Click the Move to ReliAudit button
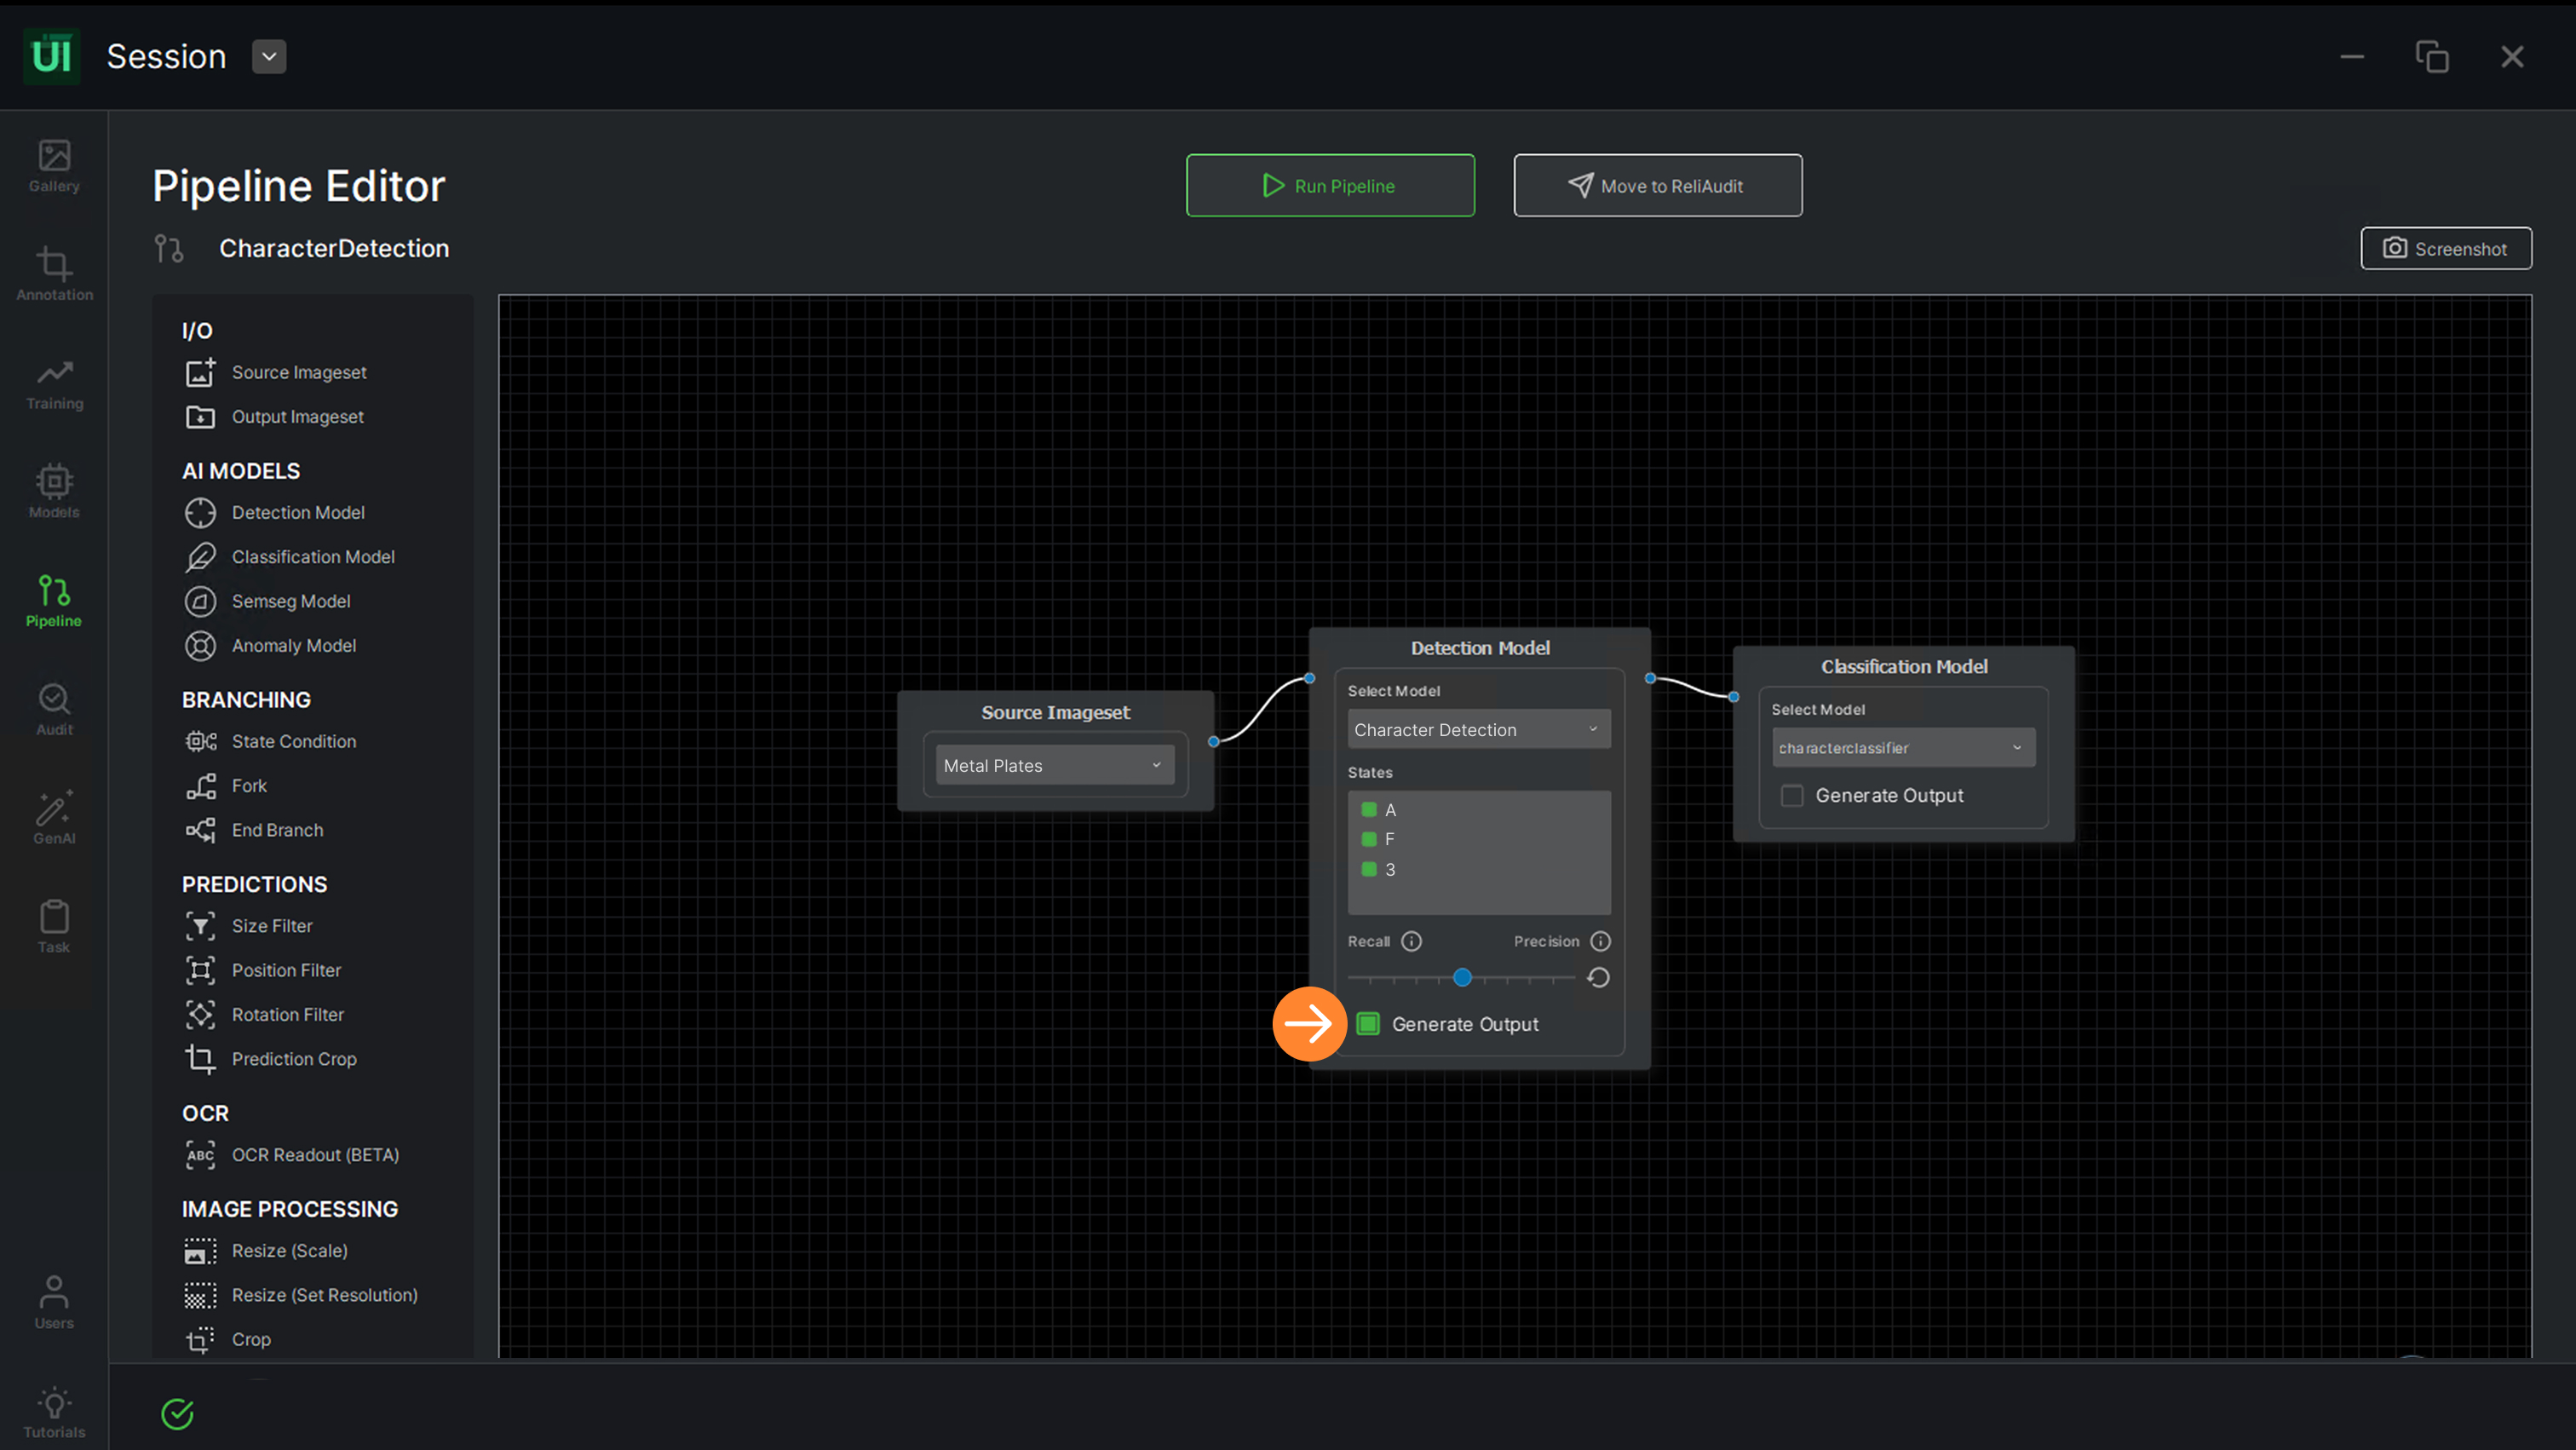This screenshot has height=1450, width=2576. tap(1657, 186)
